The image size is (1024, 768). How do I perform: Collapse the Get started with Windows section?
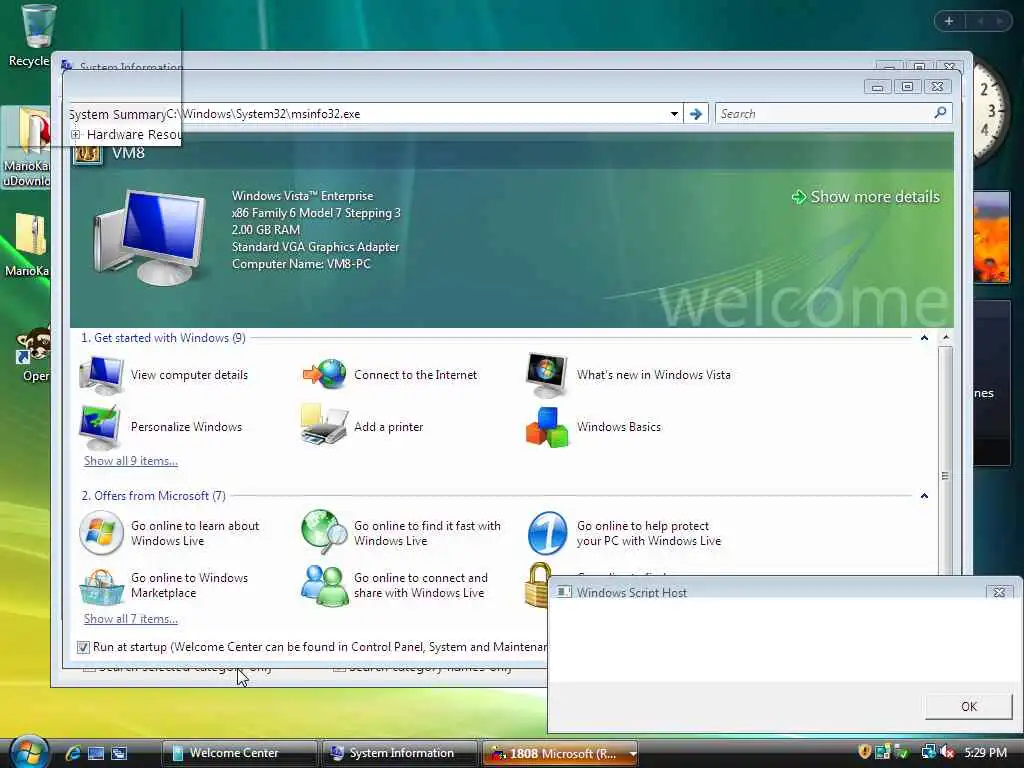[924, 338]
